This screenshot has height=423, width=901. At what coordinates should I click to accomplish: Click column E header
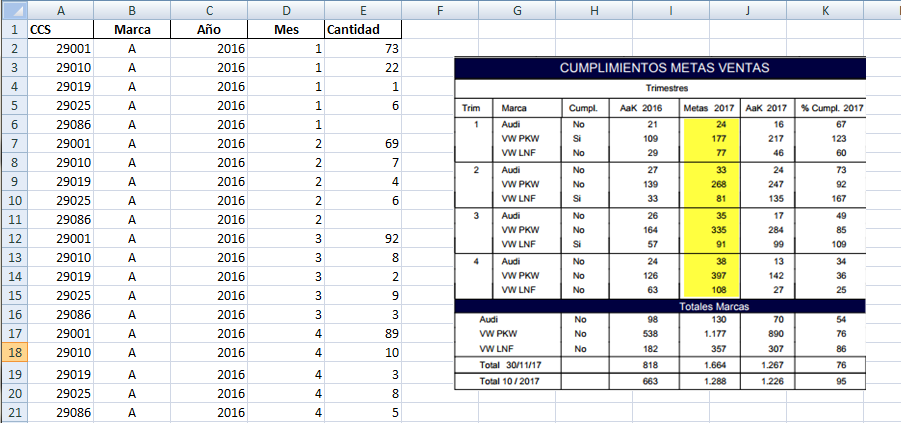click(364, 9)
